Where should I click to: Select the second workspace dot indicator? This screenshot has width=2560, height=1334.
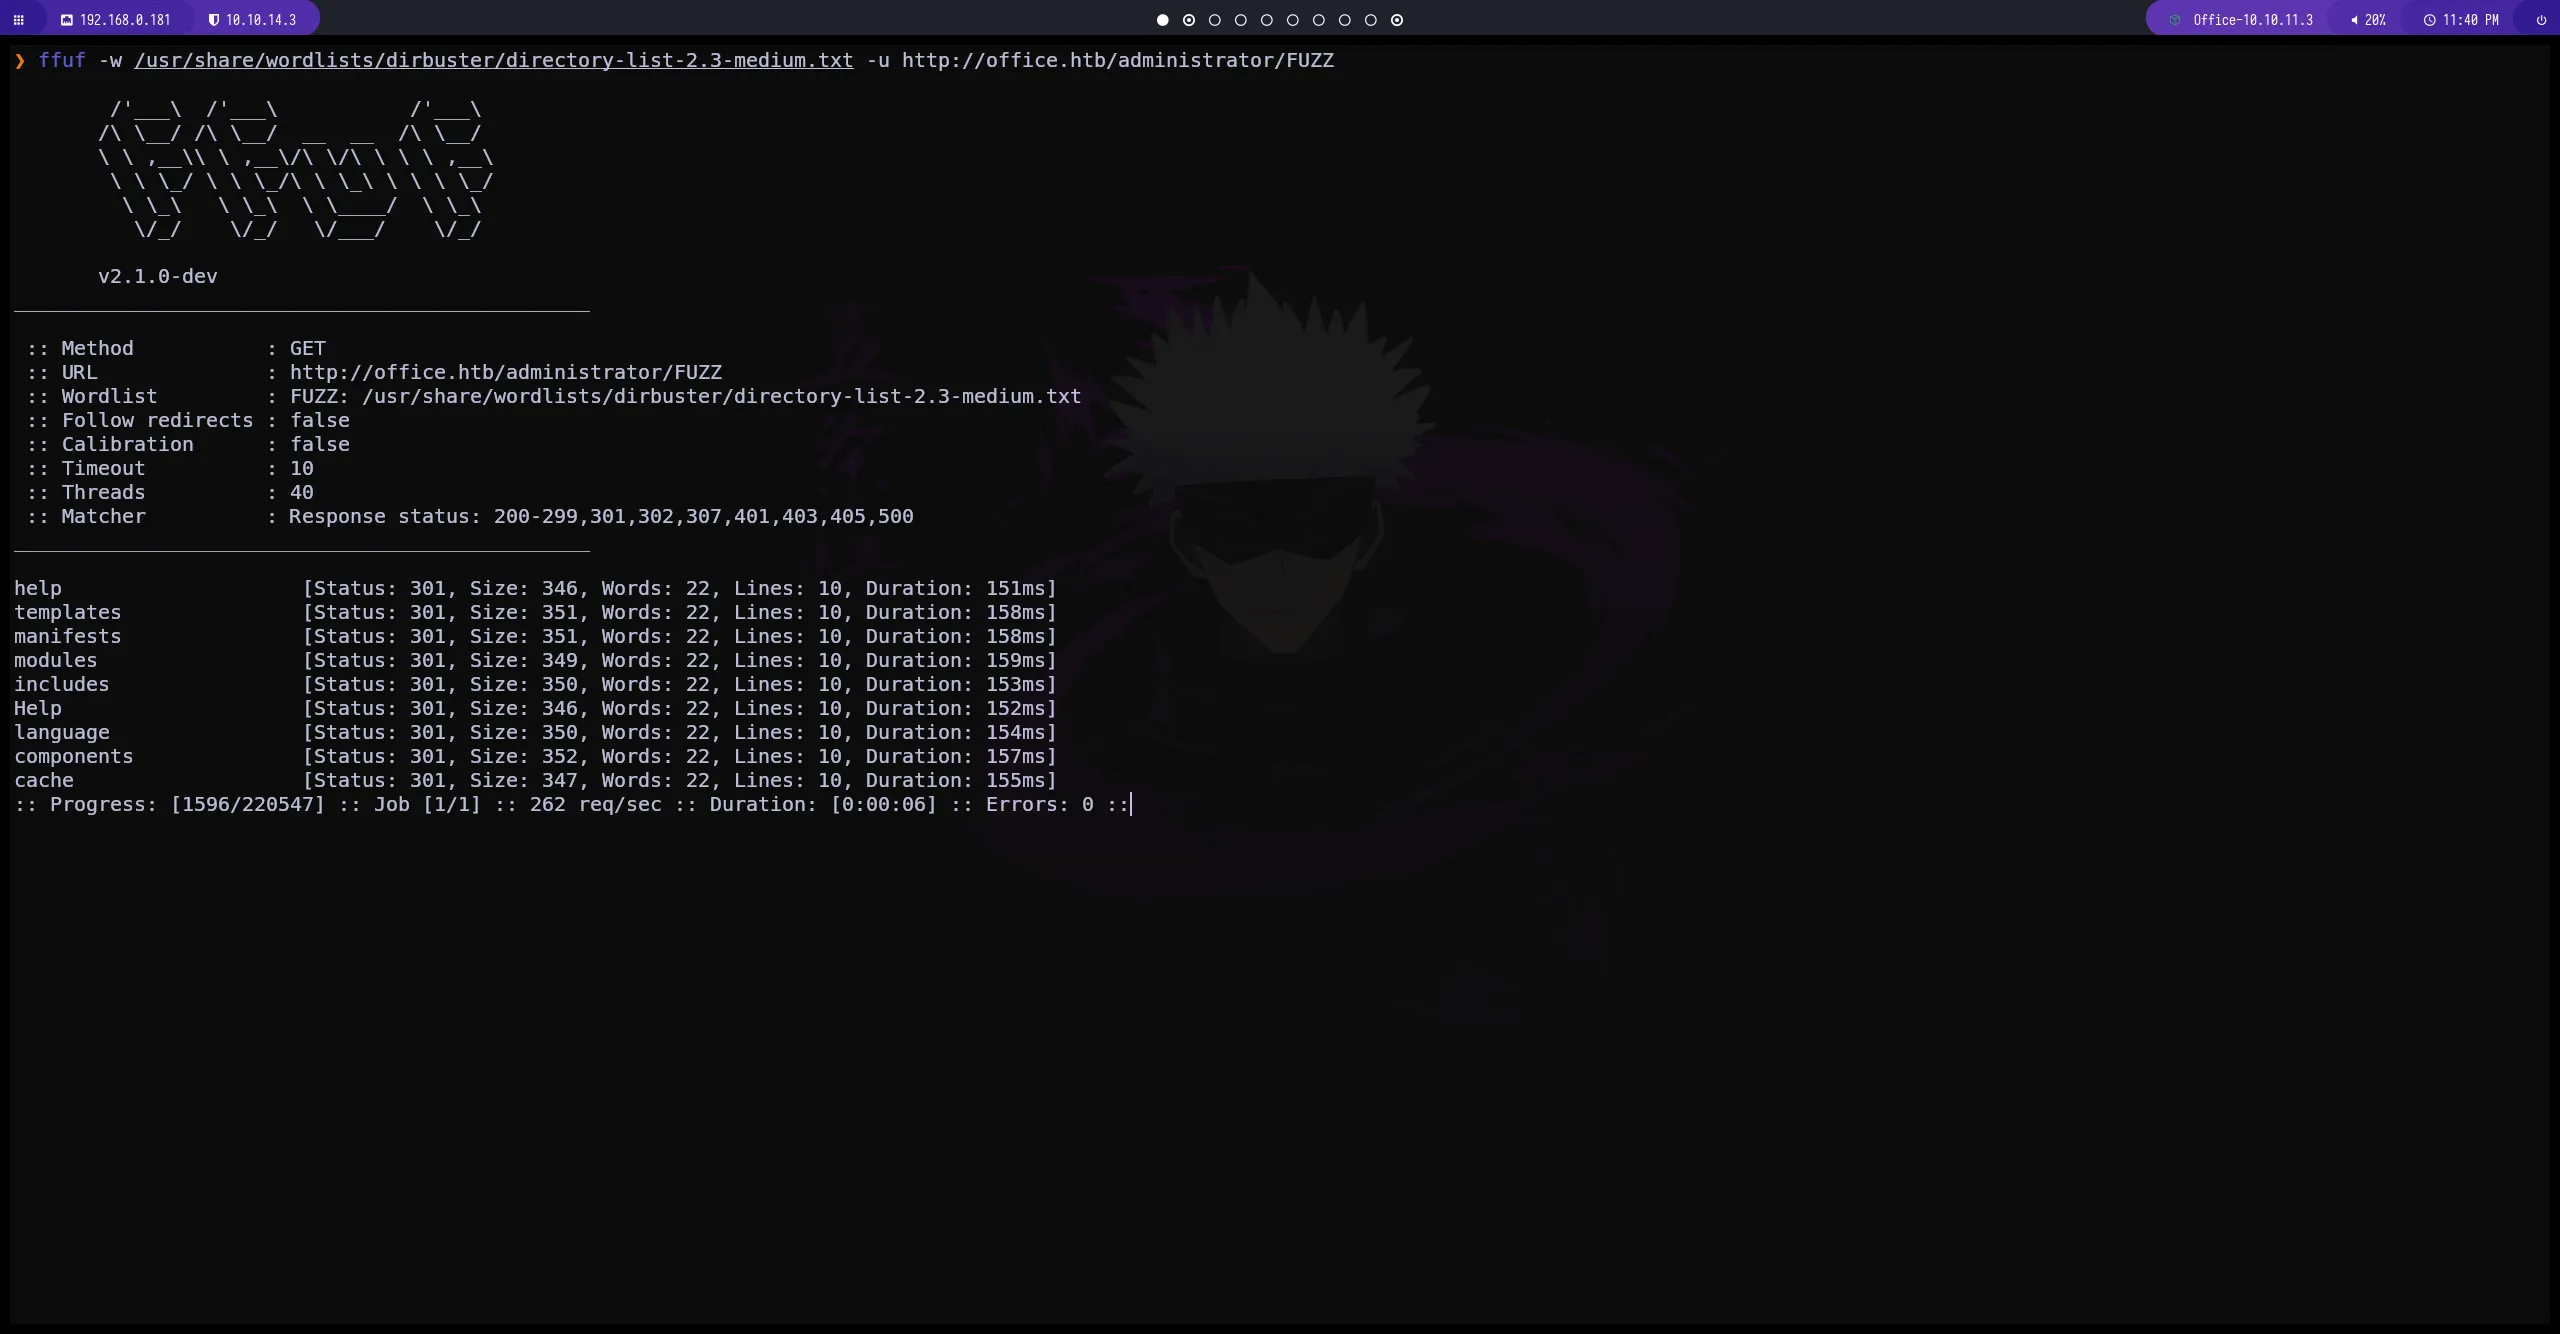(1188, 20)
